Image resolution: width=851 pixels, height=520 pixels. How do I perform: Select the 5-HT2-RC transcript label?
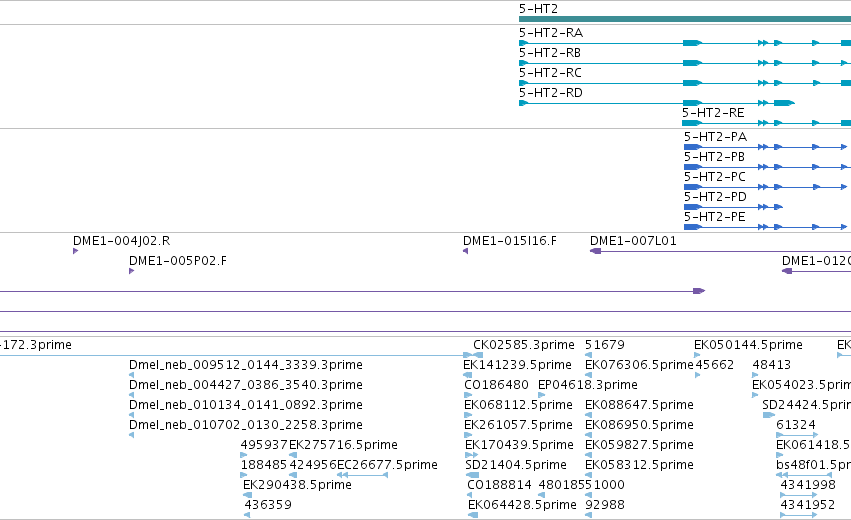(x=550, y=73)
